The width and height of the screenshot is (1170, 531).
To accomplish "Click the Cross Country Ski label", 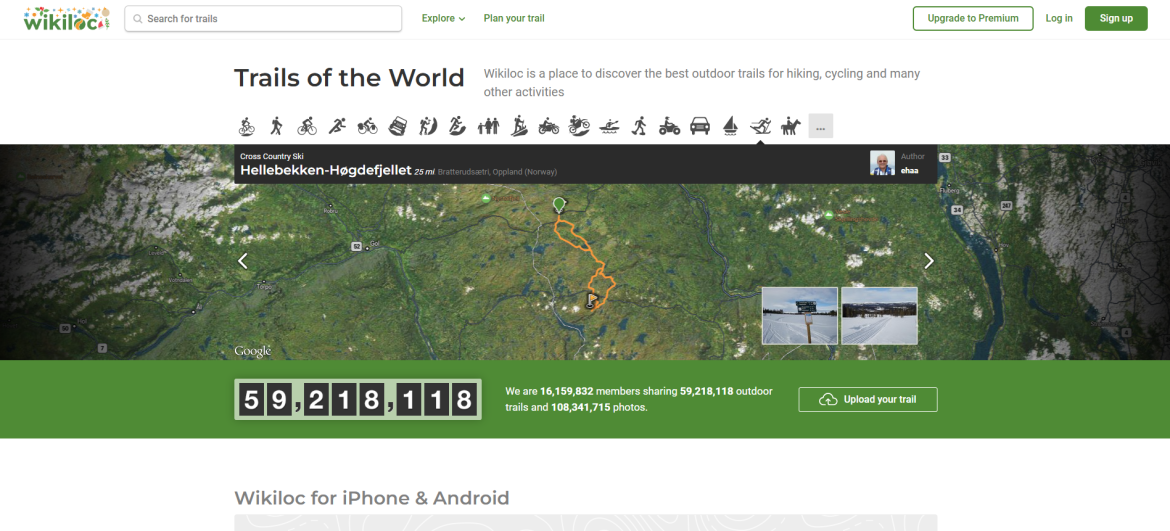I will point(272,157).
